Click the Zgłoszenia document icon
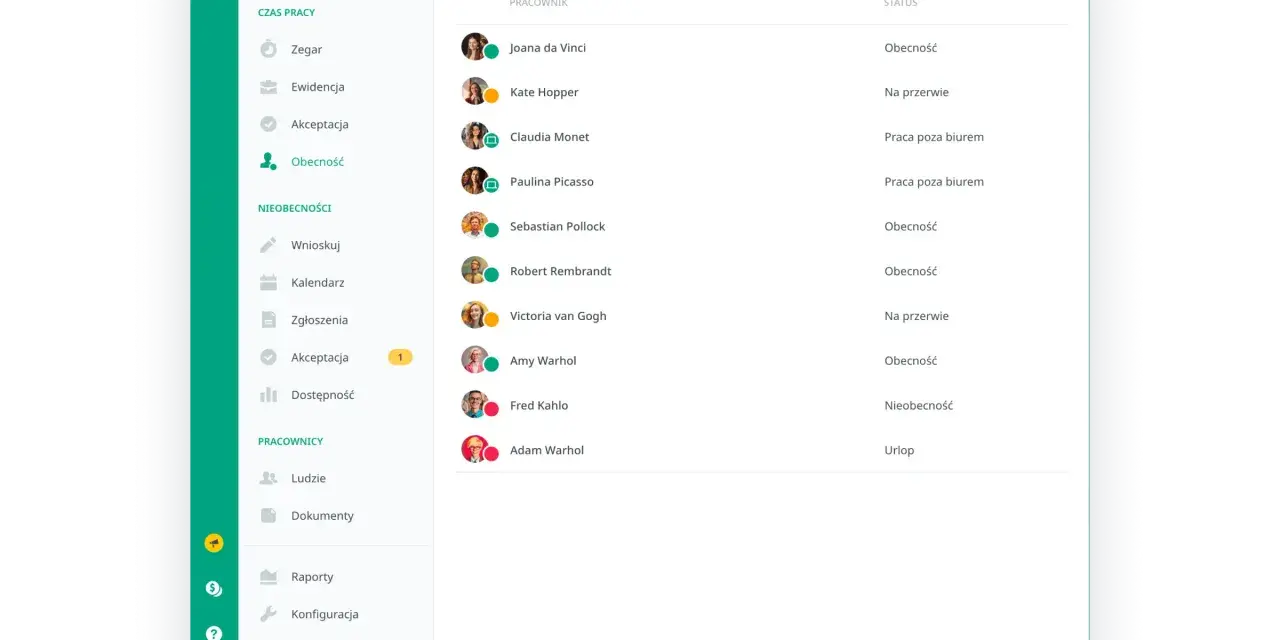 268,320
